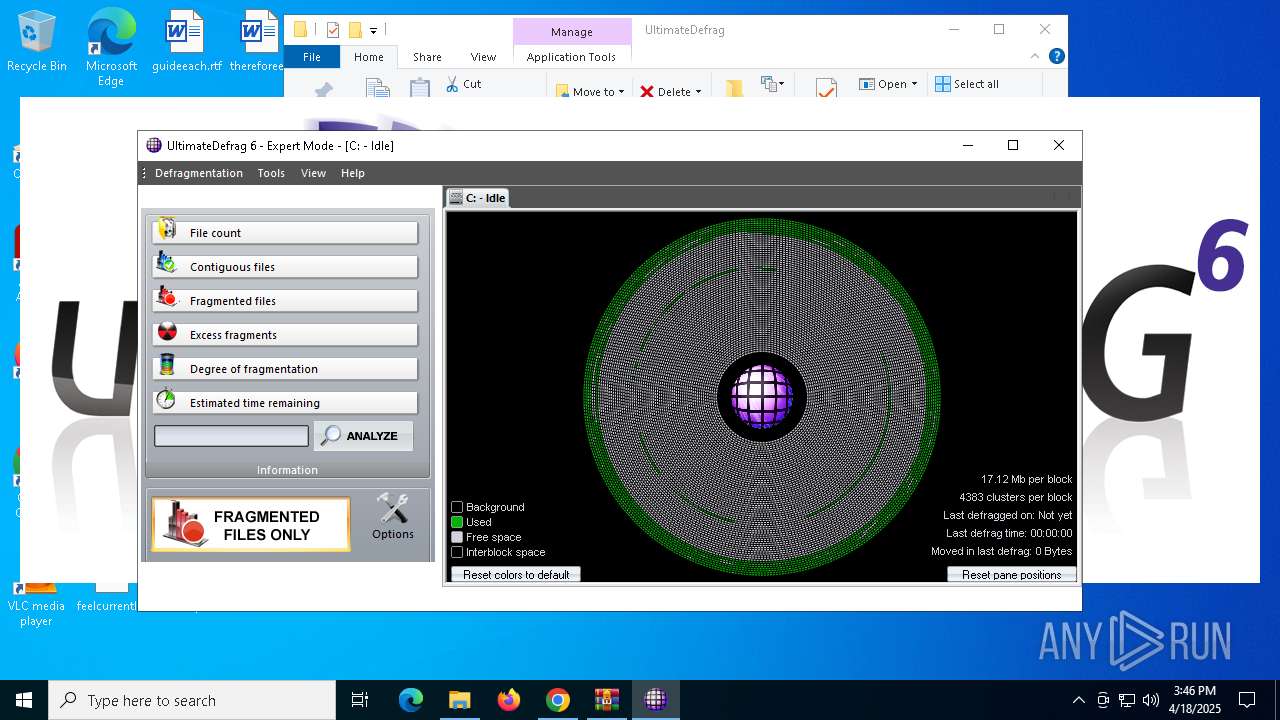
Task: Toggle the Free space color box
Action: [457, 537]
